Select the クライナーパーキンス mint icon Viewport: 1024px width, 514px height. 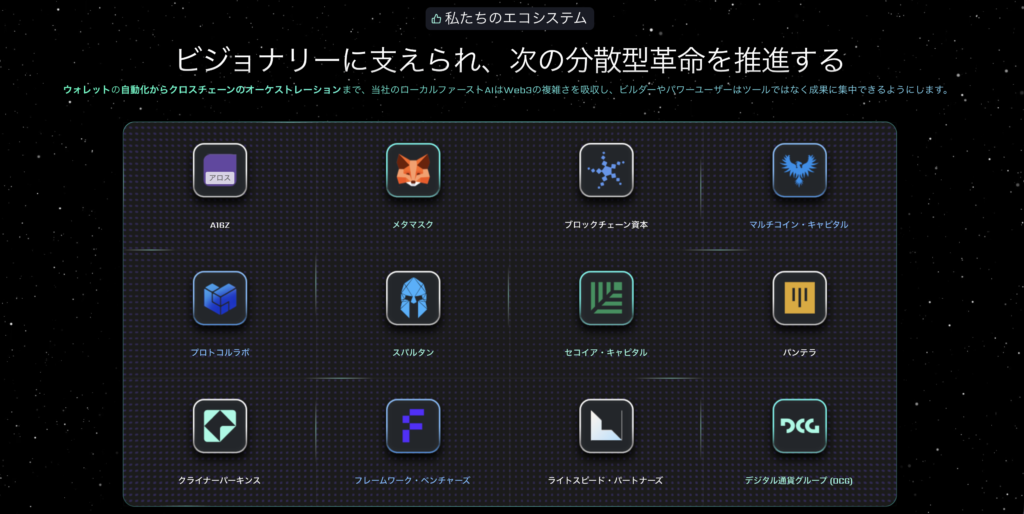[x=220, y=426]
